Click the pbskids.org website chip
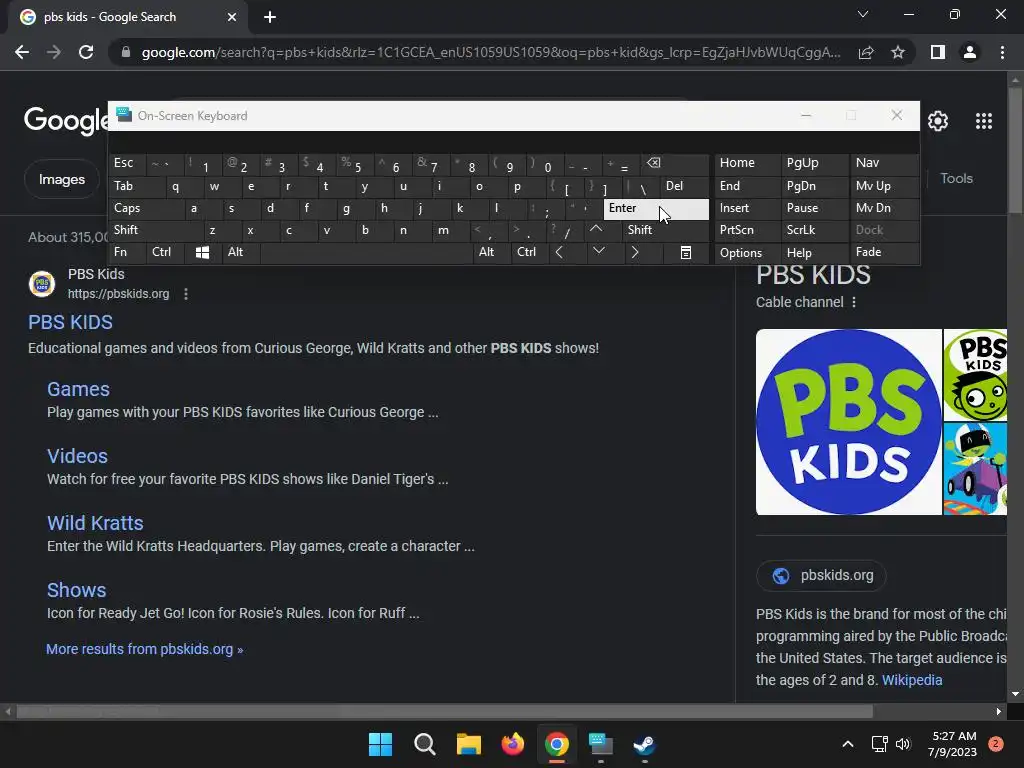 pos(821,575)
